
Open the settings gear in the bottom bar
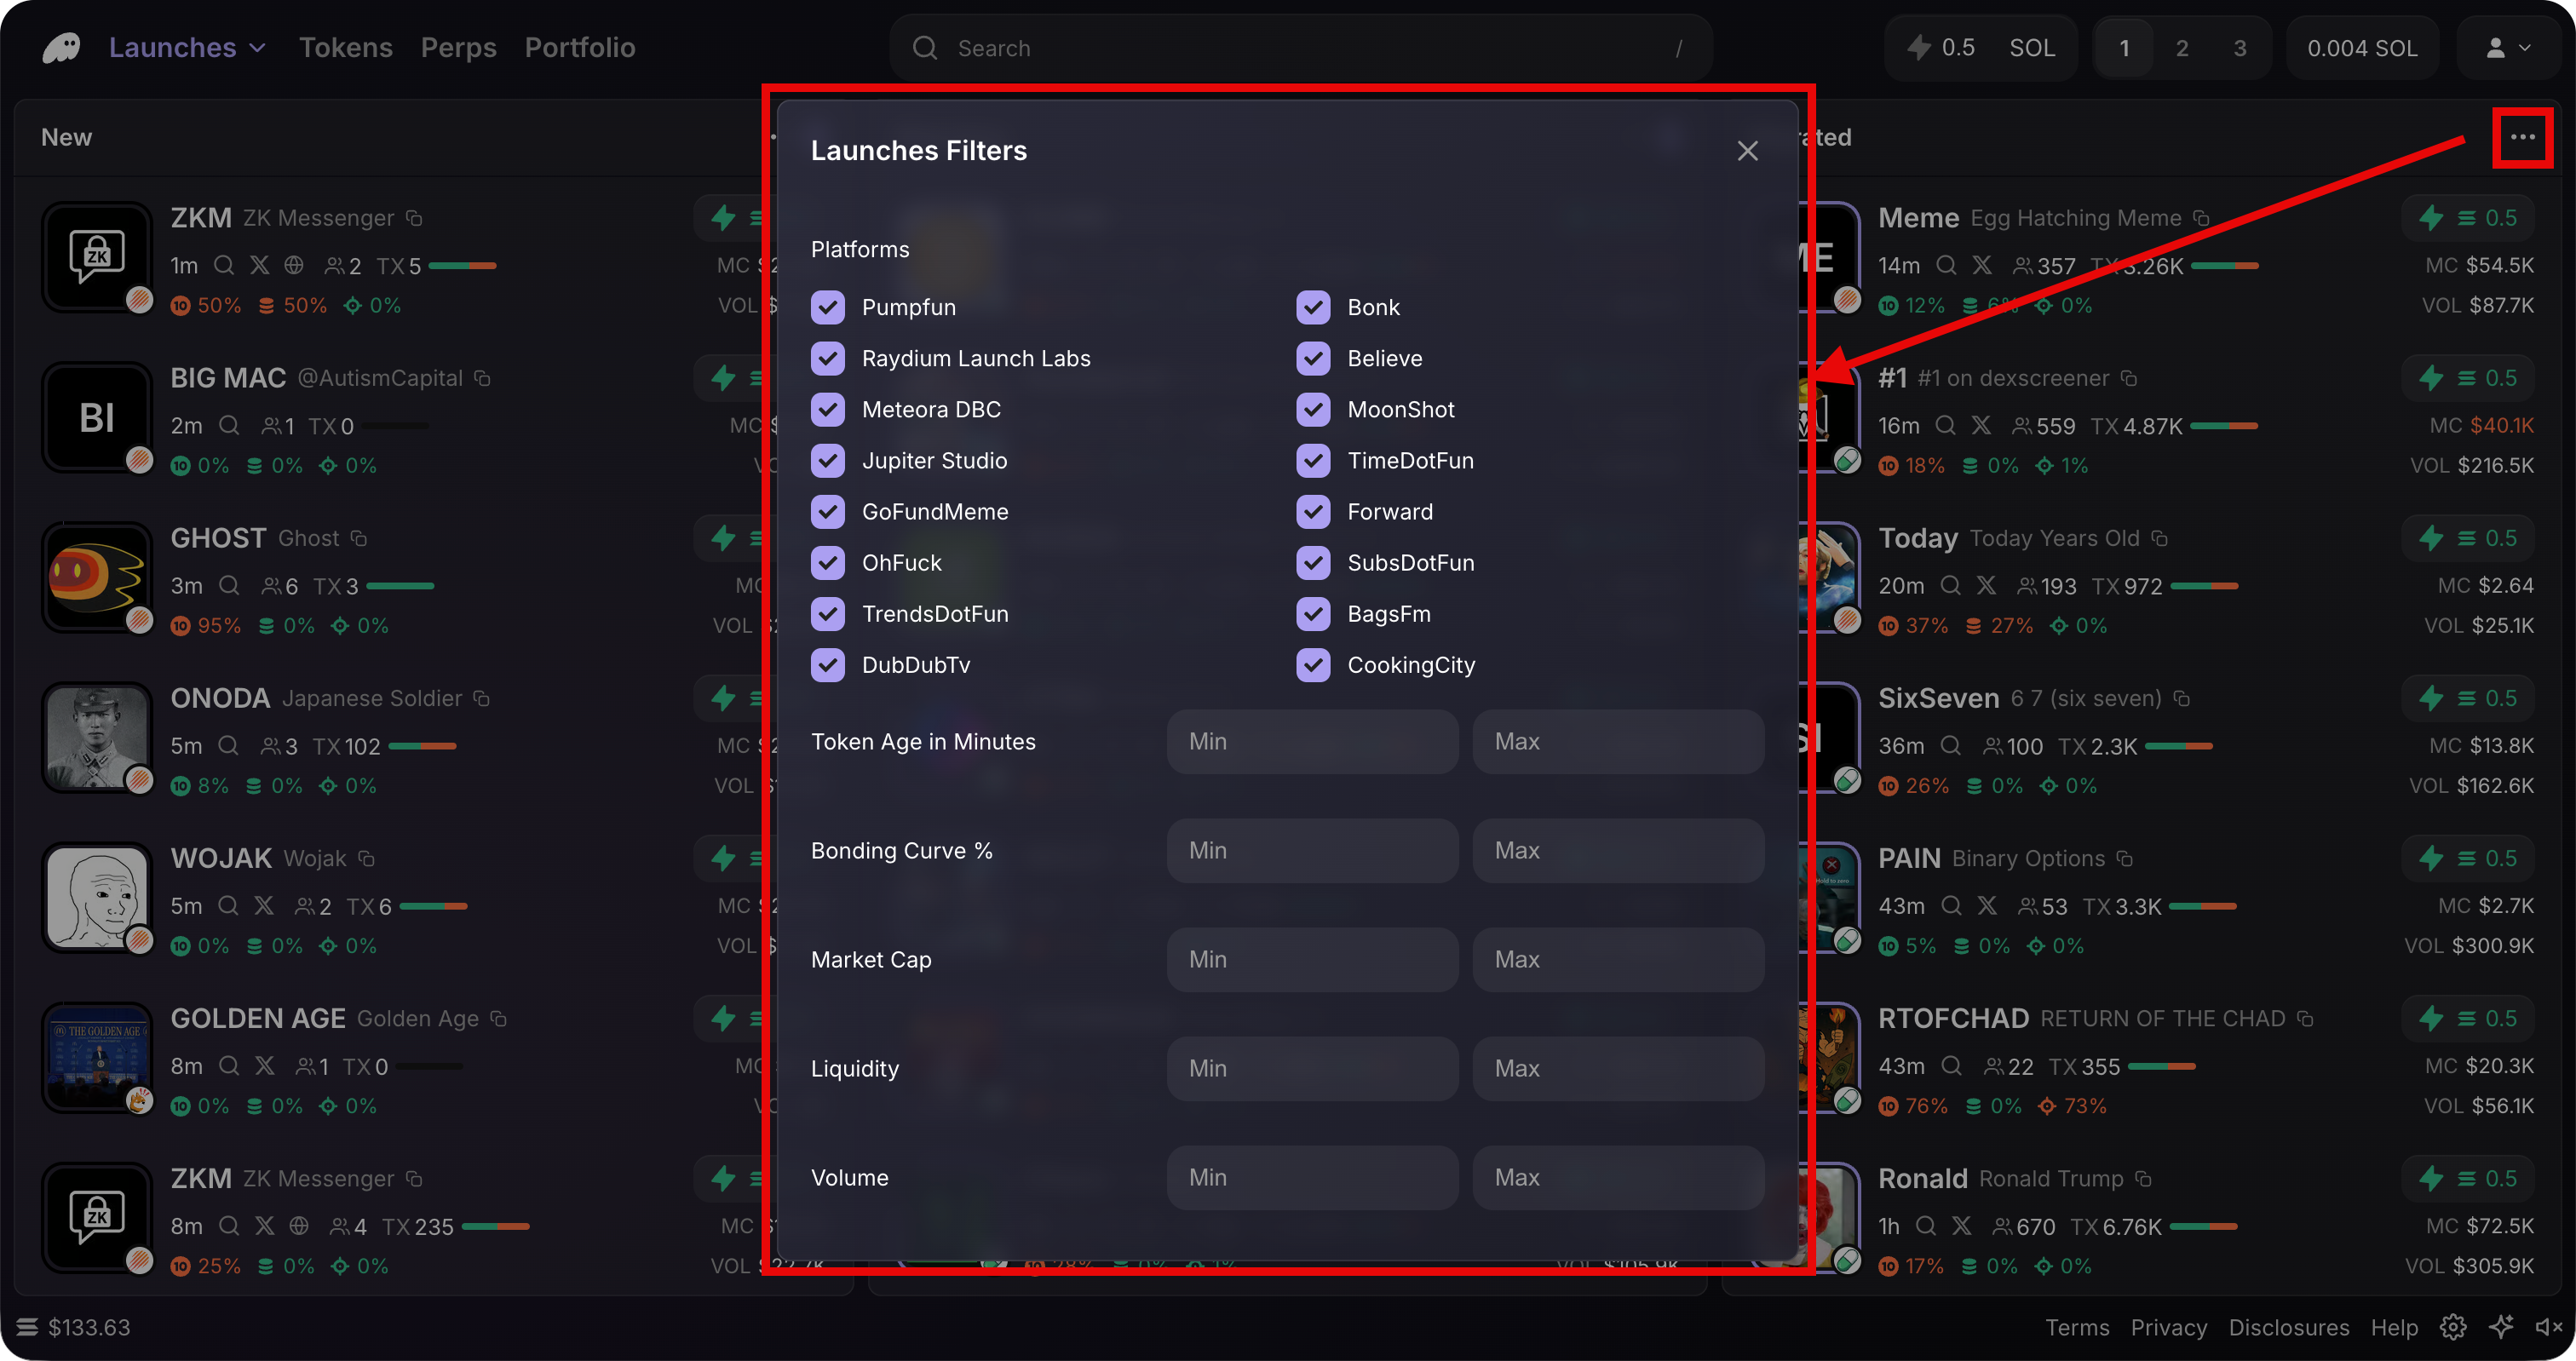2453,1327
